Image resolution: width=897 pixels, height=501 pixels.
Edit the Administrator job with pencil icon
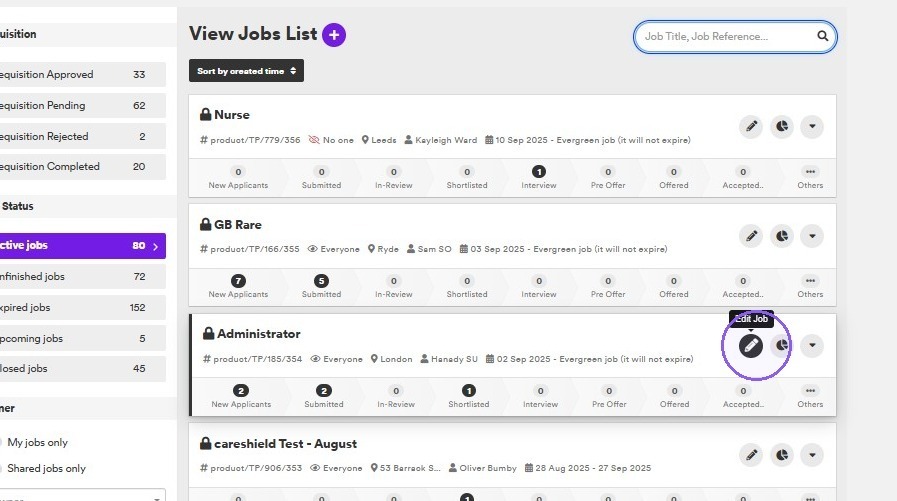pos(751,345)
